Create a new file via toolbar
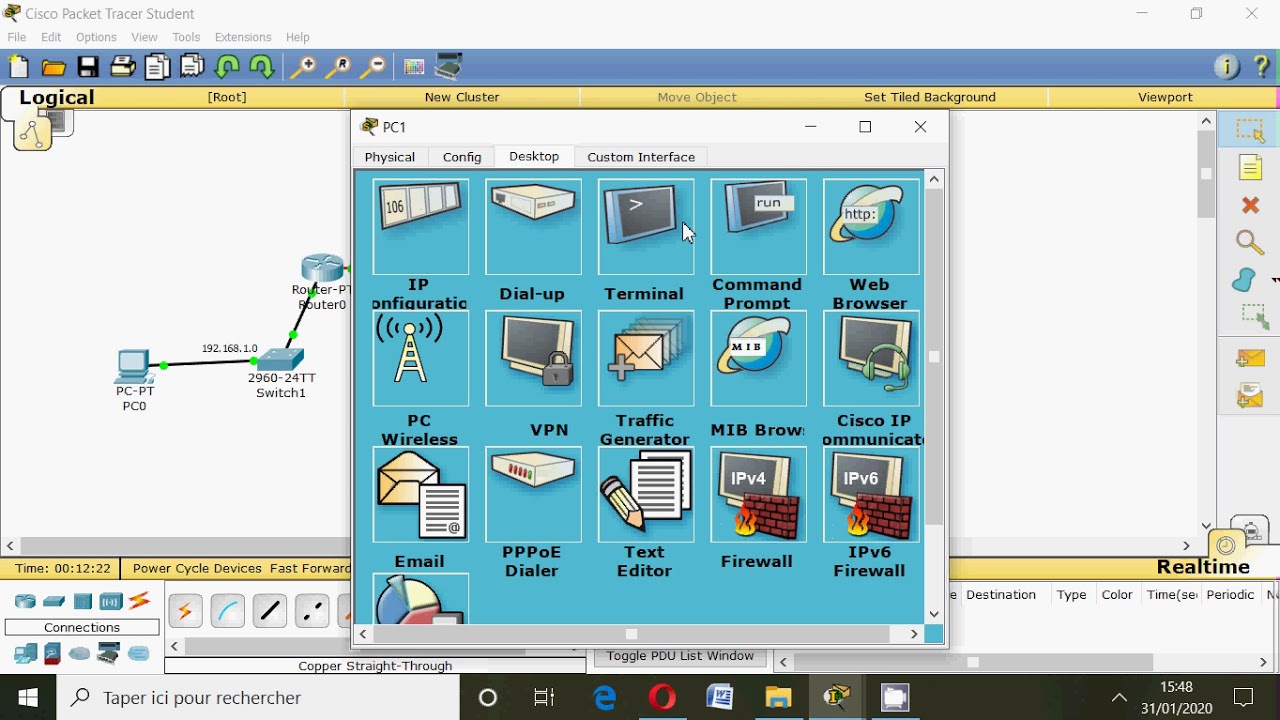The image size is (1280, 720). (x=19, y=67)
